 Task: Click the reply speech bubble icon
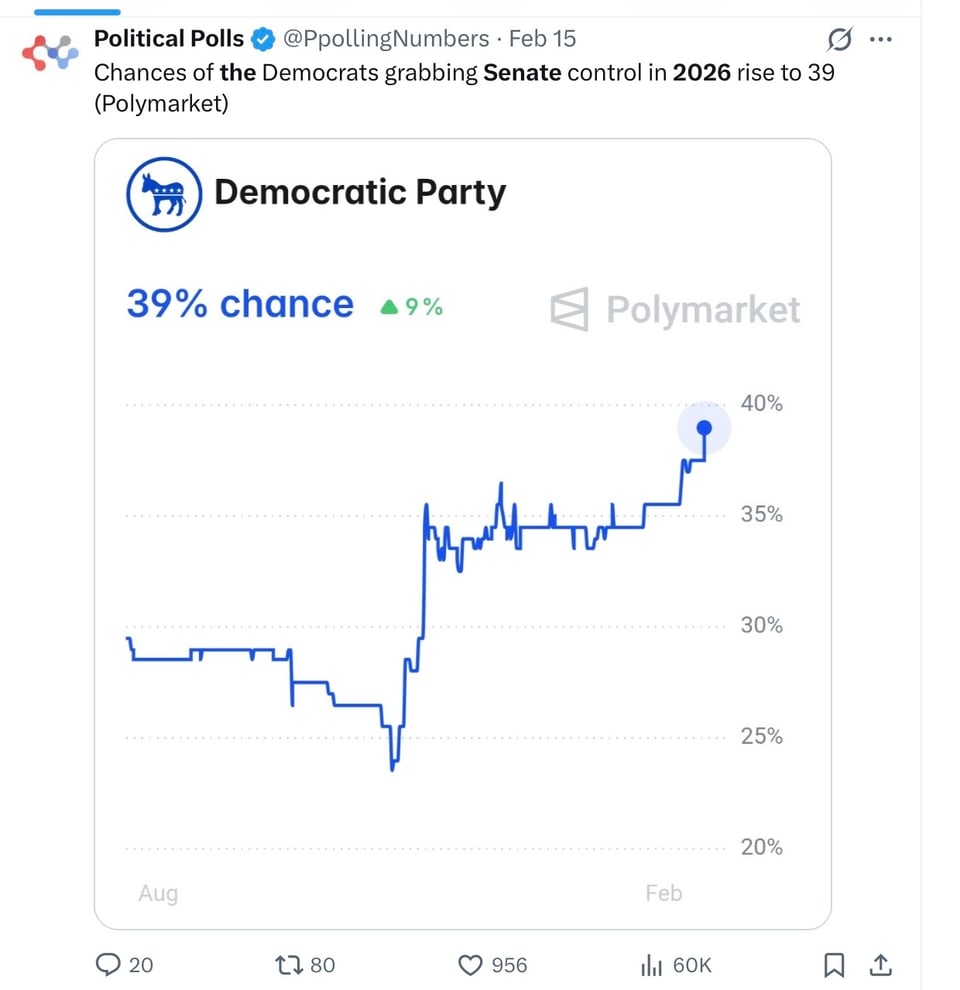pos(108,965)
